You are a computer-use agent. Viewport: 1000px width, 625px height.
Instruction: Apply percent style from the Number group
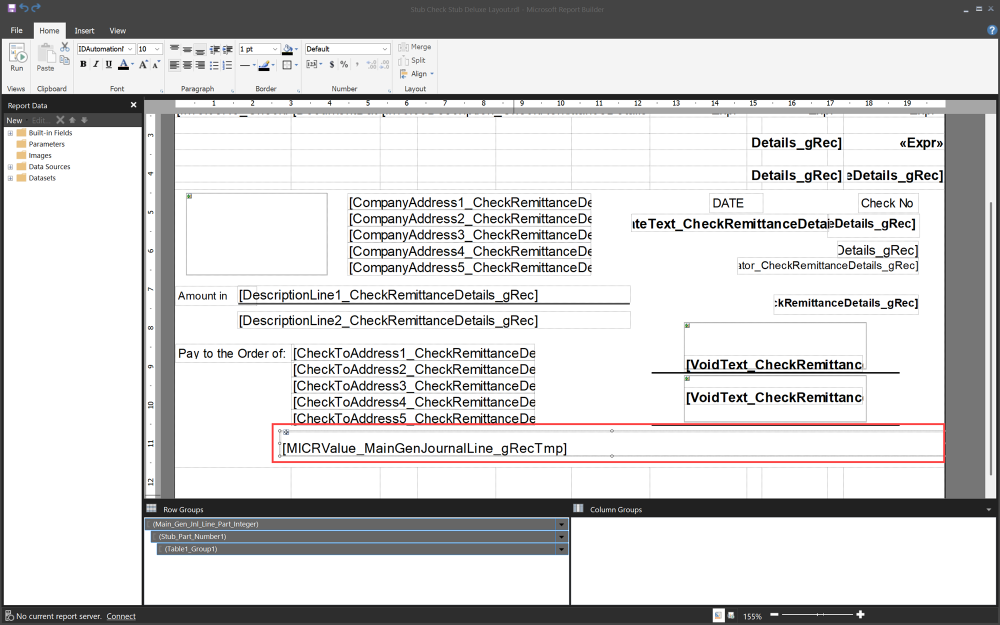[344, 64]
